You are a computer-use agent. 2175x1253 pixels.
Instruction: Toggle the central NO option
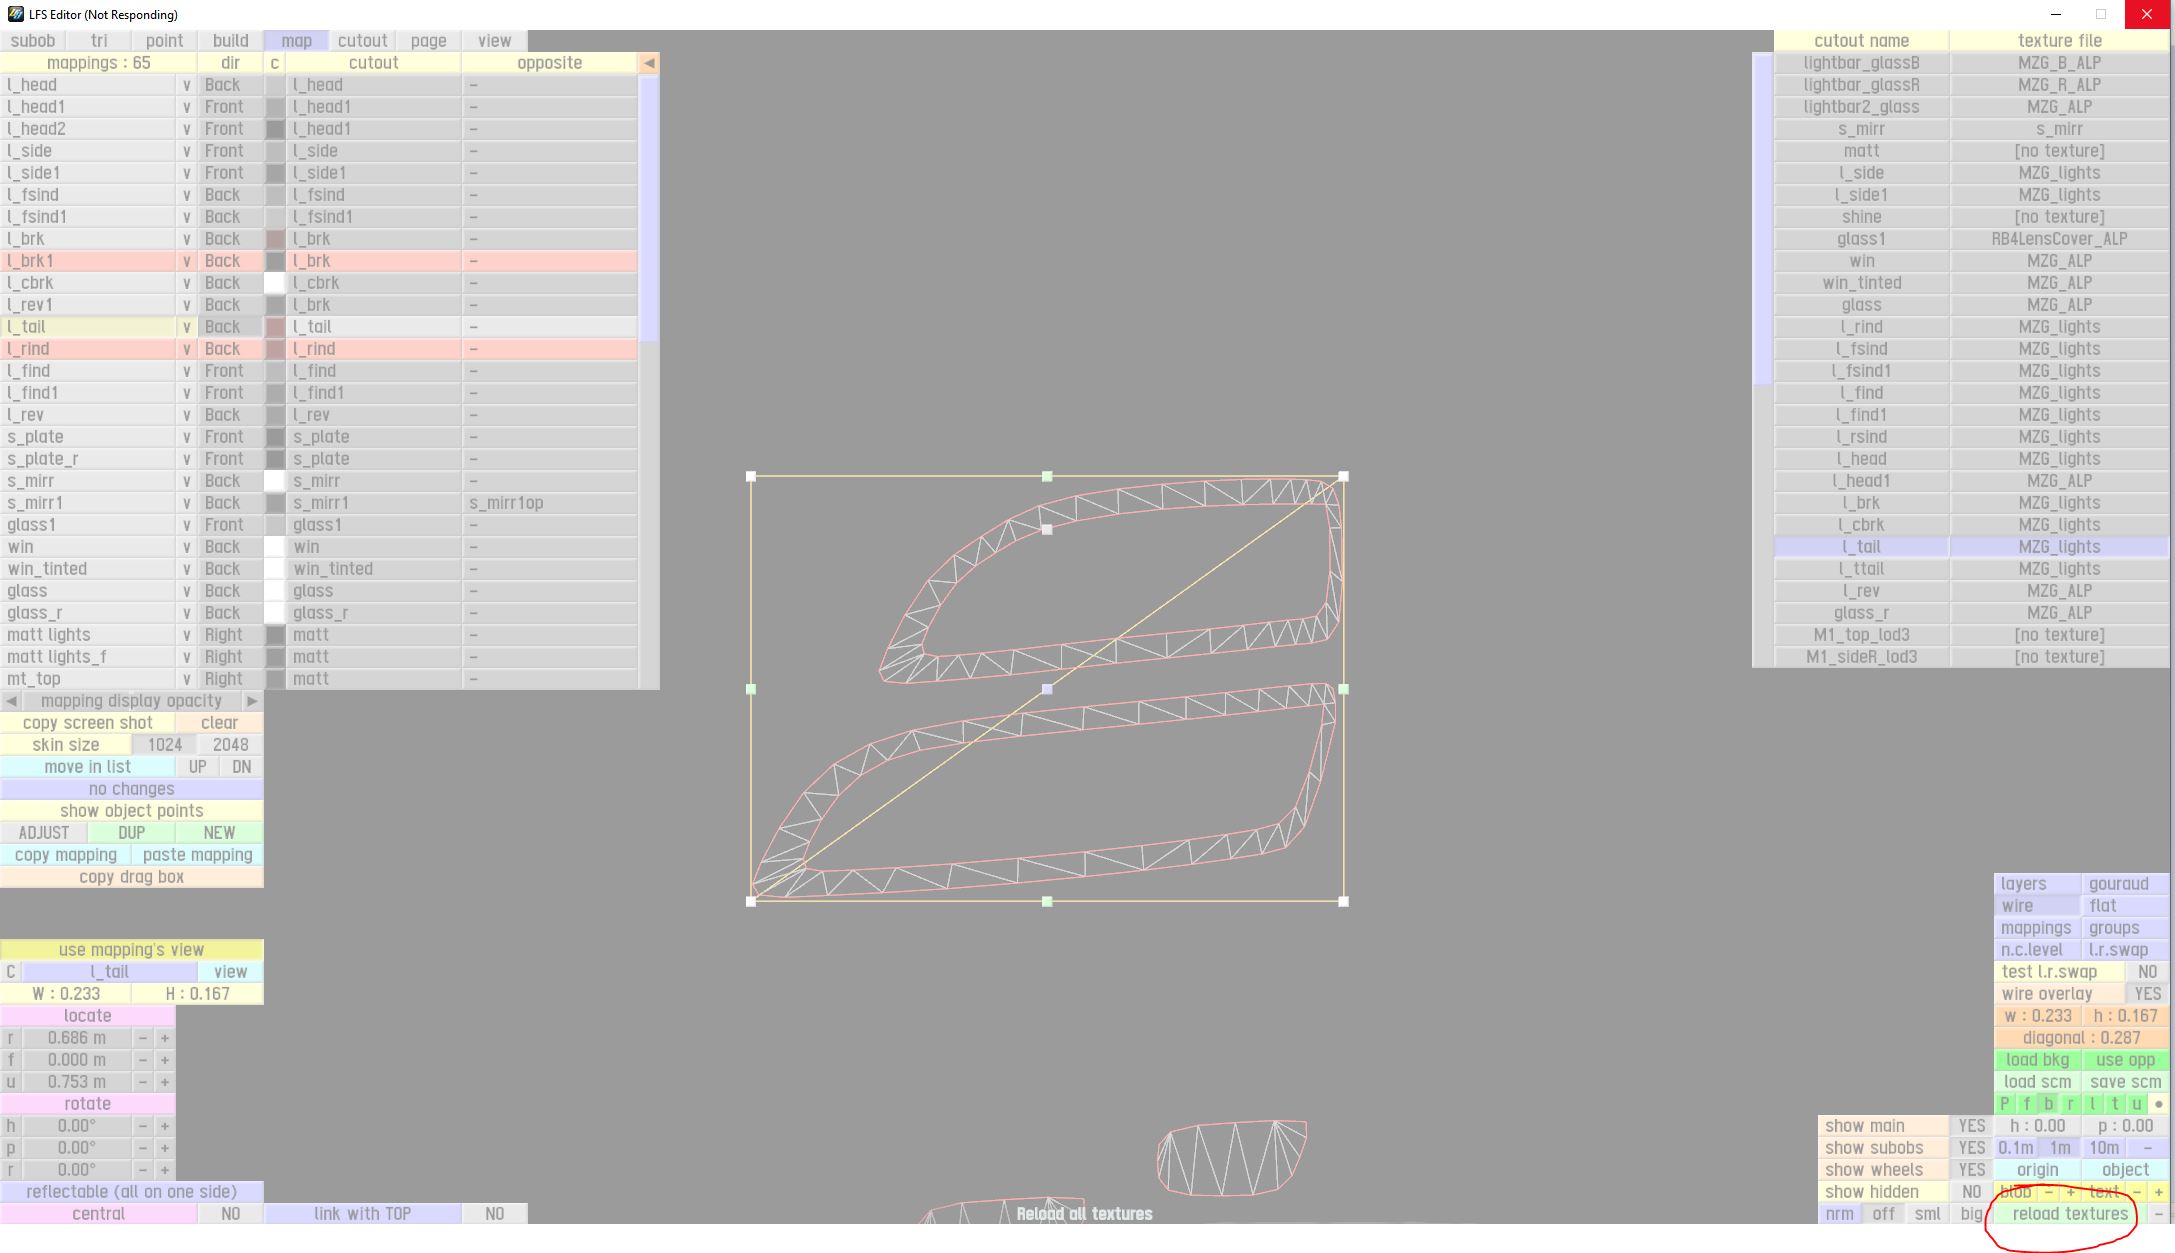point(230,1214)
